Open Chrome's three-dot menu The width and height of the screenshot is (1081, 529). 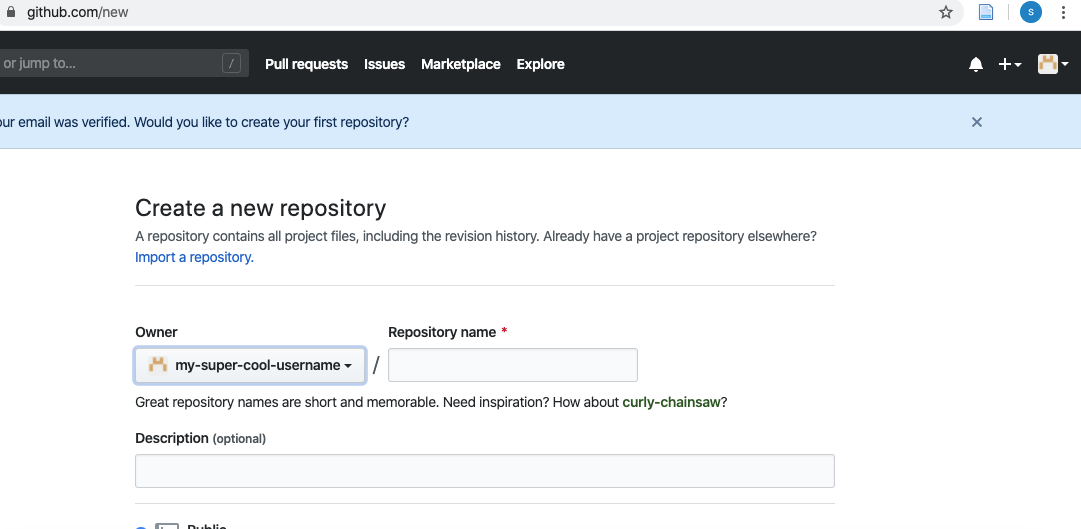click(1063, 12)
